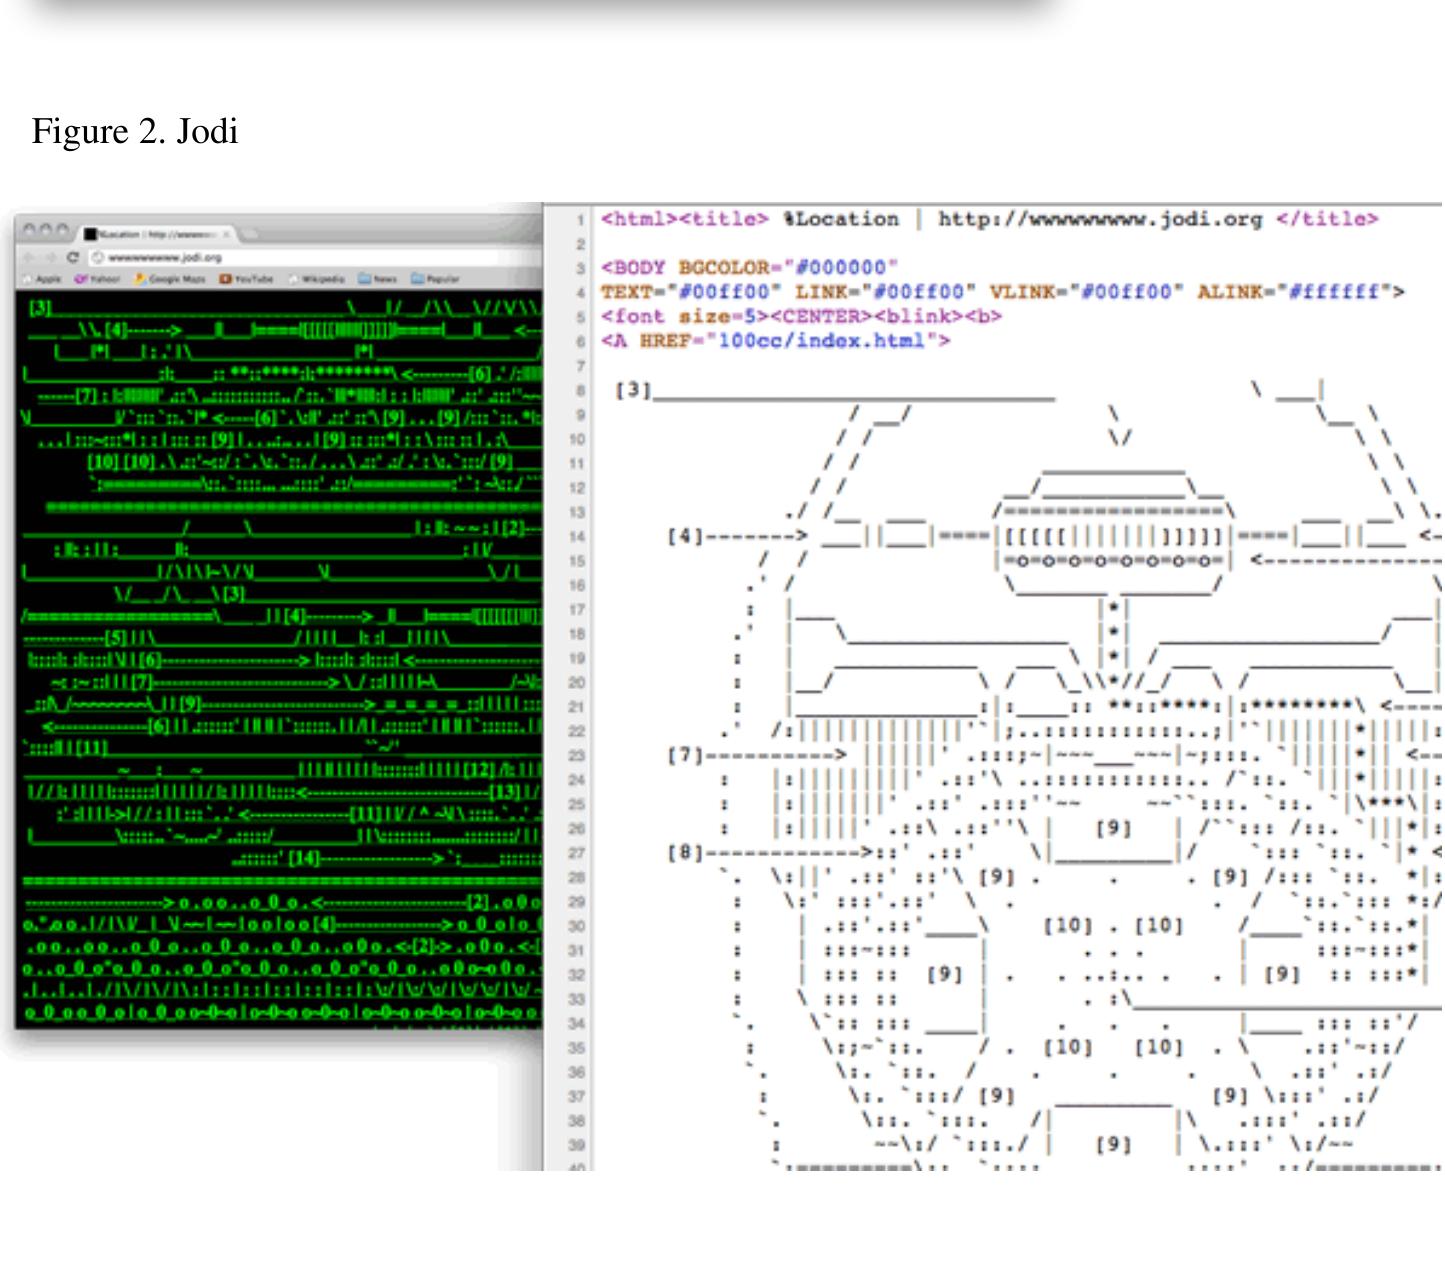Viewport: 1445px width, 1286px height.
Task: Close the %Location browser tab
Action: click(227, 234)
